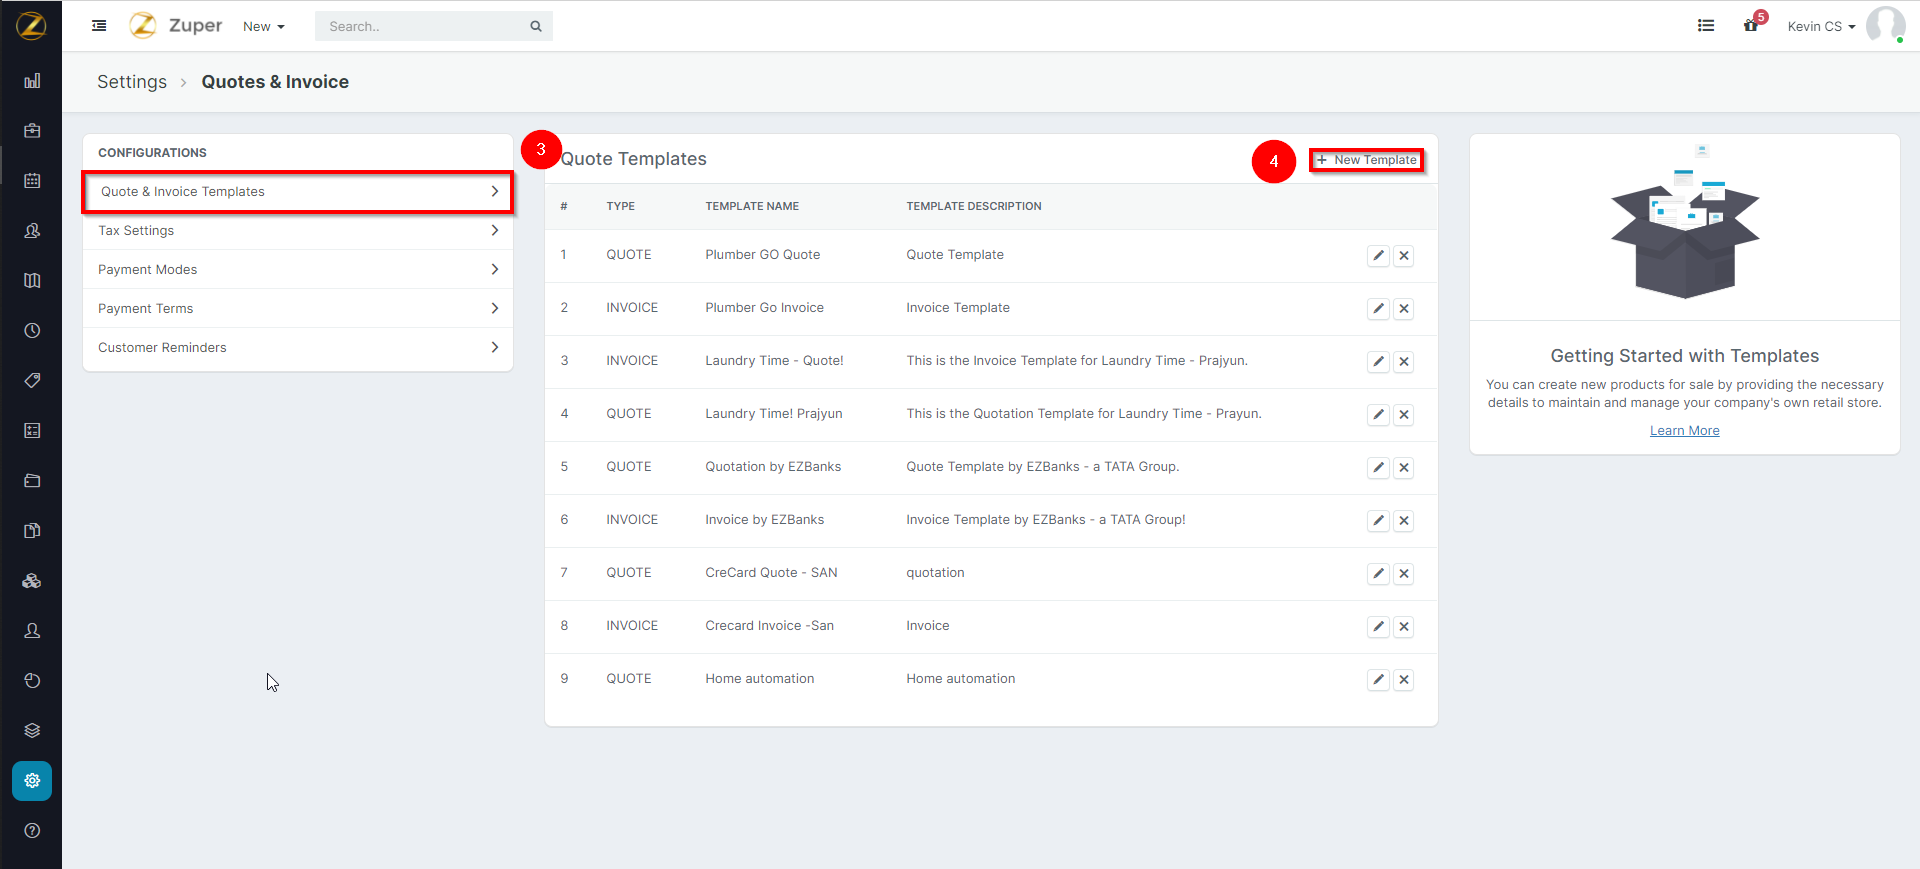Follow the Learn More link
This screenshot has width=1920, height=869.
pos(1684,431)
